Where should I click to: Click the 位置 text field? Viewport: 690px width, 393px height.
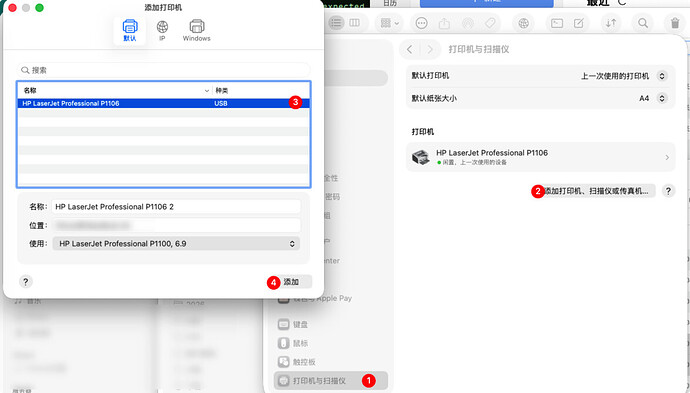(176, 225)
